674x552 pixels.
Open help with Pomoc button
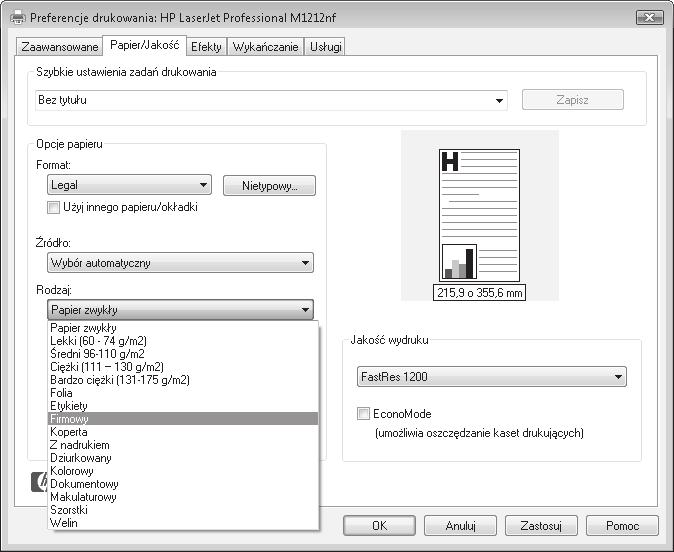point(622,526)
